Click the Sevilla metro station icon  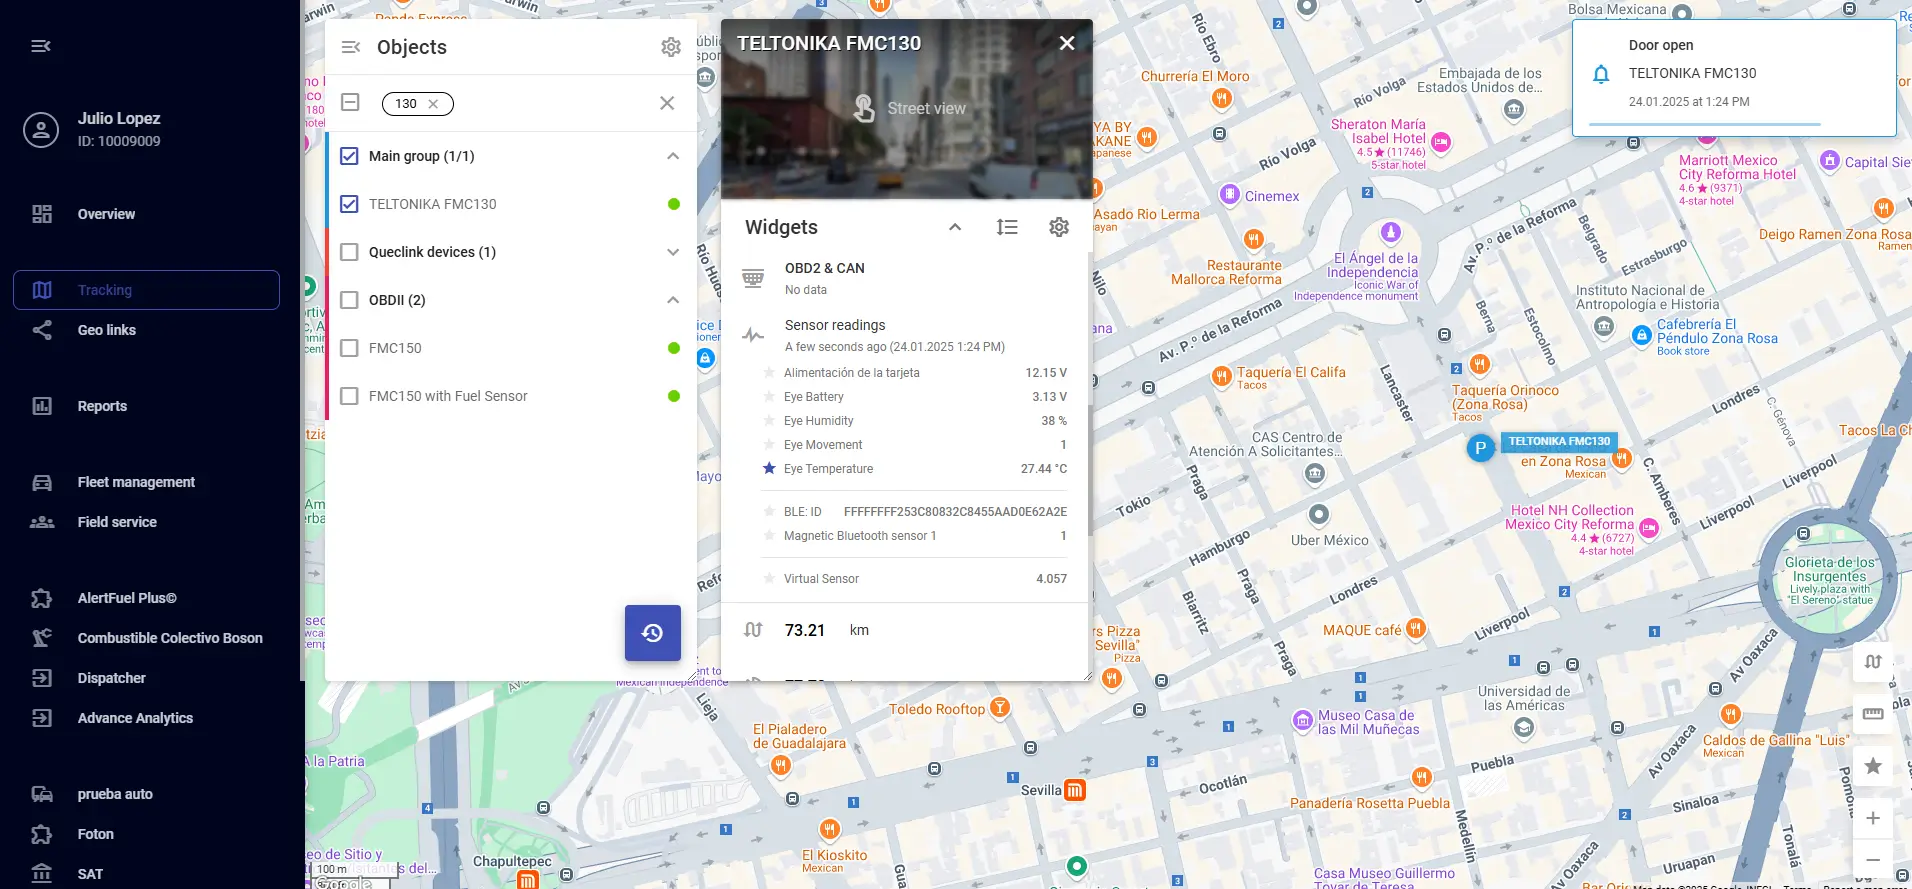[x=1075, y=790]
